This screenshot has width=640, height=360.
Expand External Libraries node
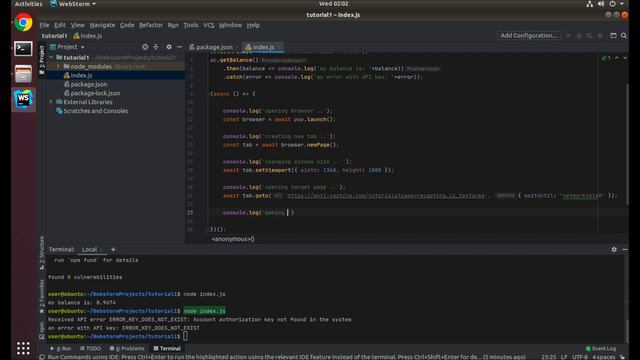tap(51, 102)
